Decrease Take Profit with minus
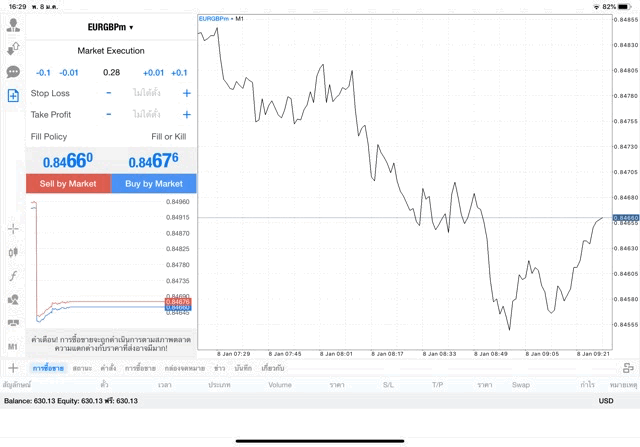640x447 pixels. pyautogui.click(x=109, y=114)
